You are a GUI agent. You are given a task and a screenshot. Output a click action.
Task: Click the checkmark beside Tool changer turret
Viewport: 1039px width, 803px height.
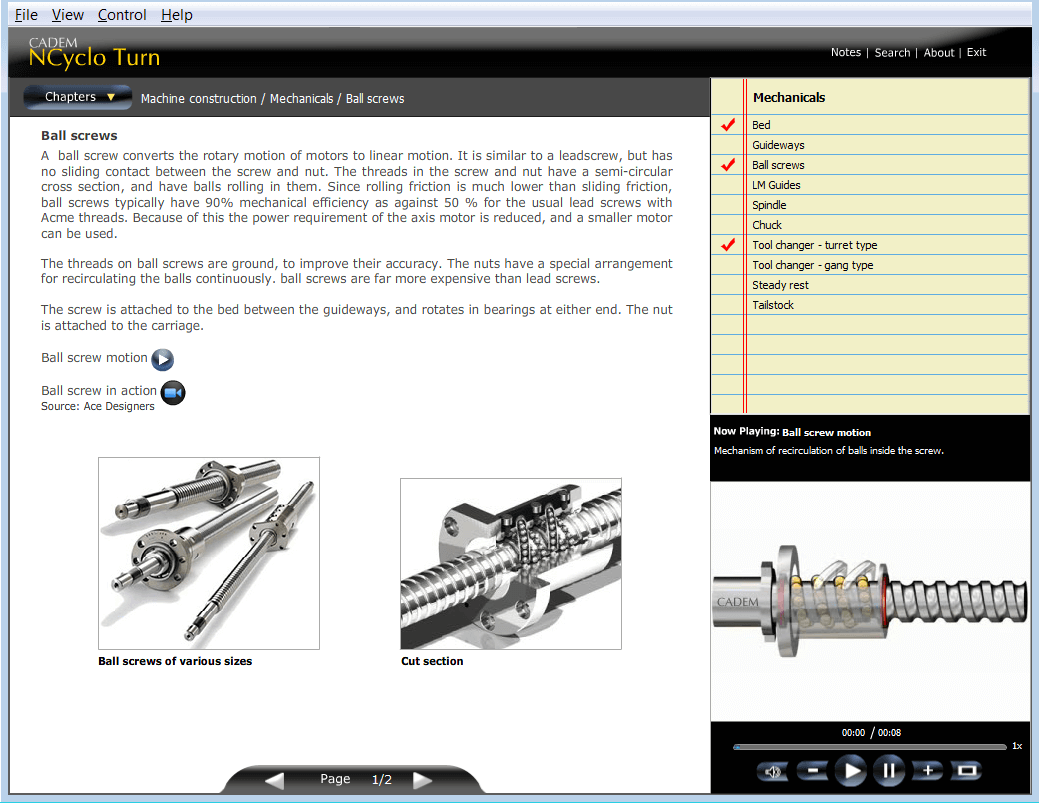coord(728,244)
